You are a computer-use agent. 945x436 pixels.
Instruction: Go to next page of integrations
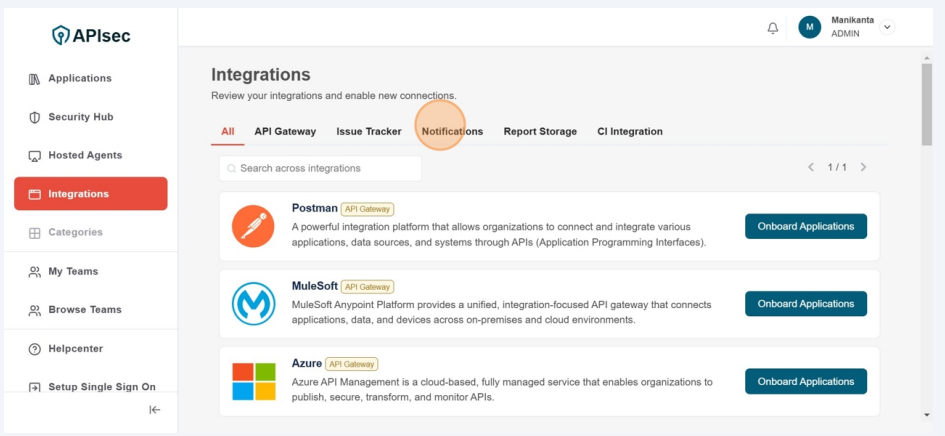[863, 168]
